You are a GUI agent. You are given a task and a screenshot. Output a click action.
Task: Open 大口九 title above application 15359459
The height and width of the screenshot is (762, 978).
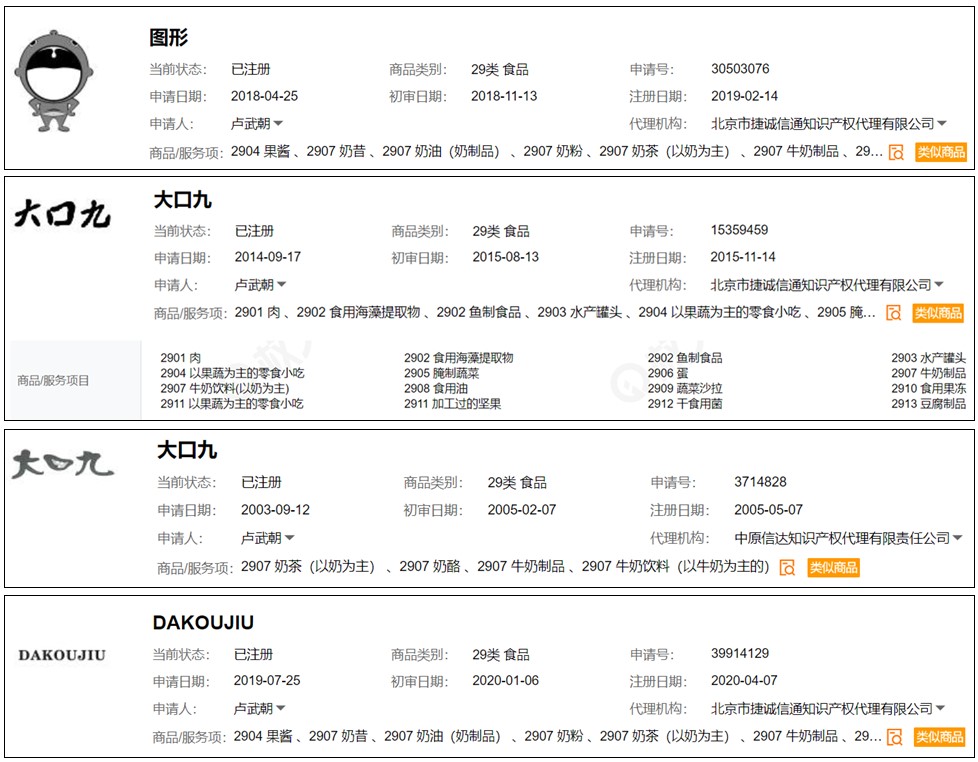tap(182, 200)
